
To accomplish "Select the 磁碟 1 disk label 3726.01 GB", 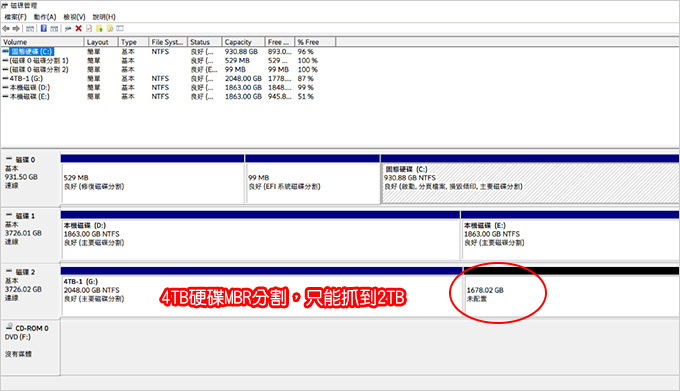I will coord(30,234).
